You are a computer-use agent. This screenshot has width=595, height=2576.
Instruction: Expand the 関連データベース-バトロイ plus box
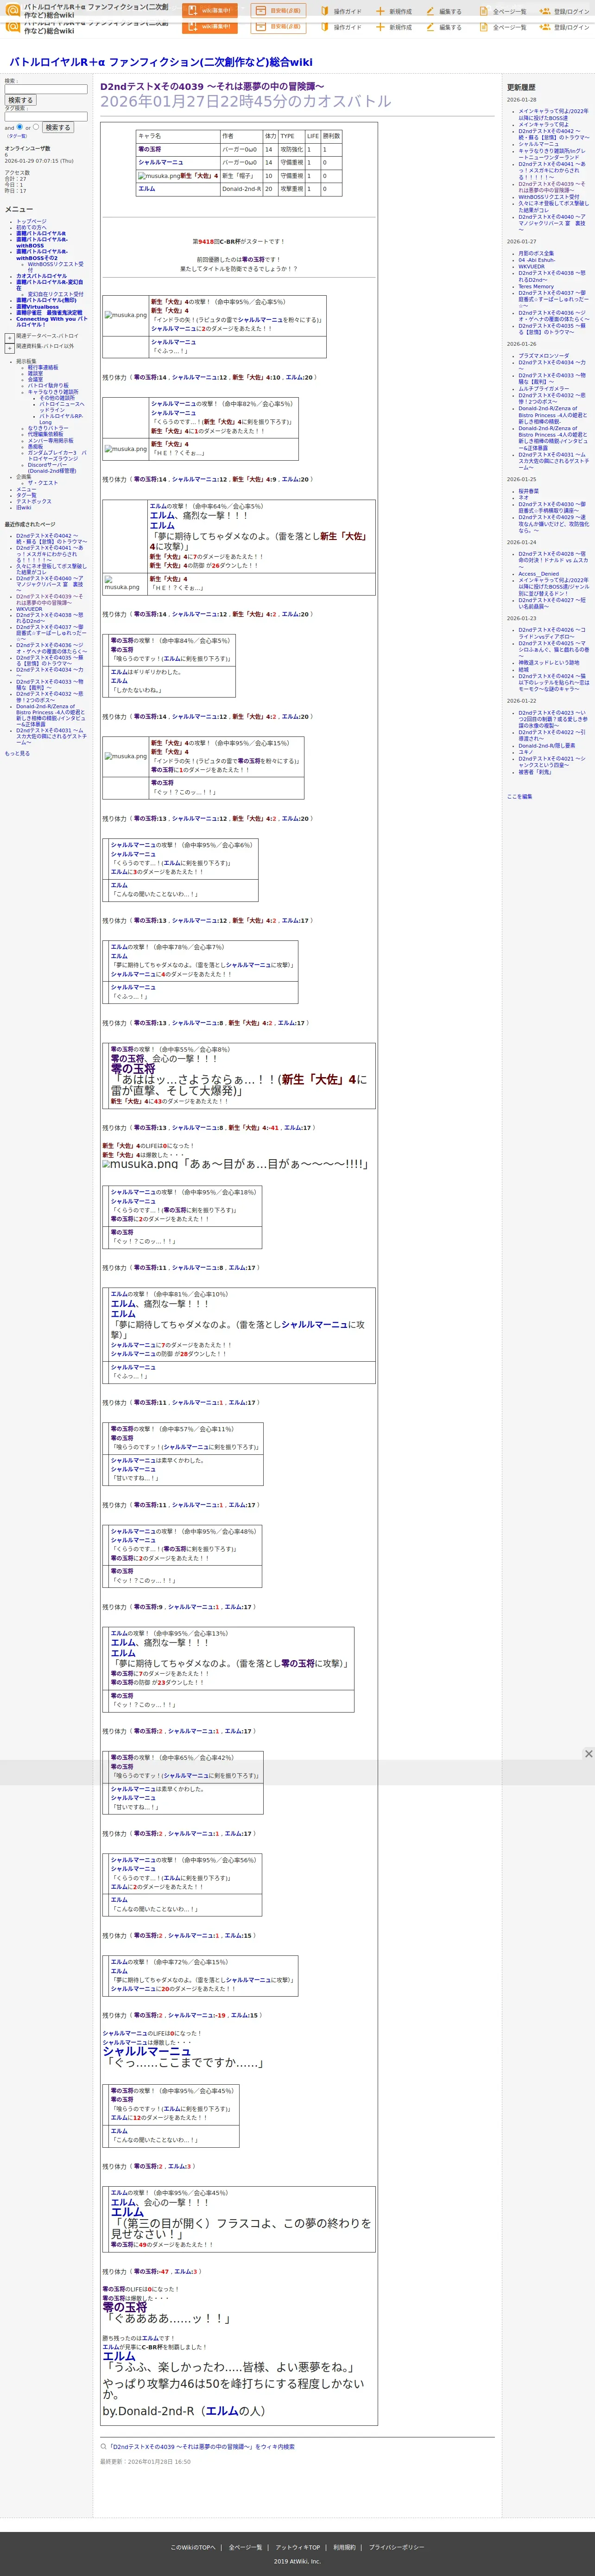click(x=10, y=337)
